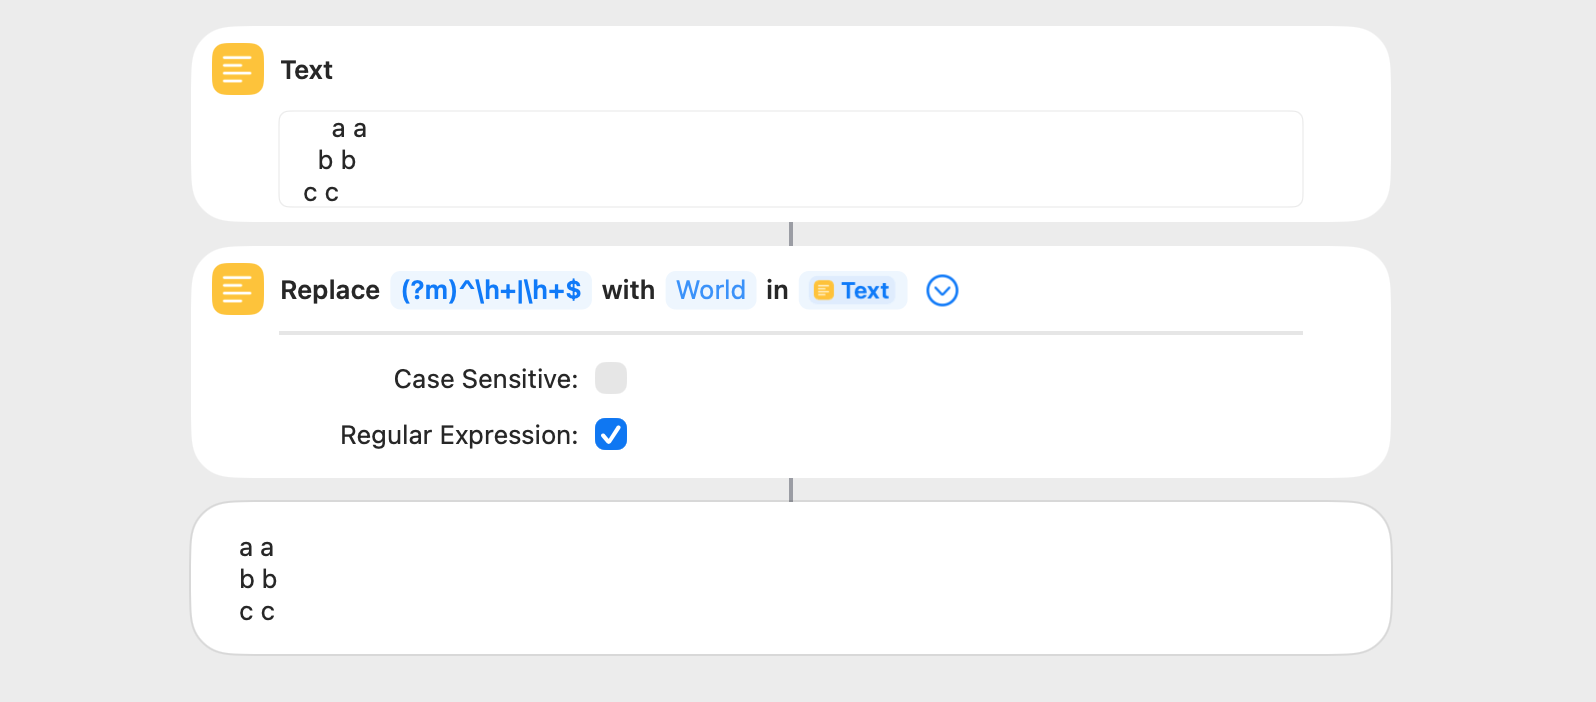Click the Text variable label in Replace action

(864, 291)
